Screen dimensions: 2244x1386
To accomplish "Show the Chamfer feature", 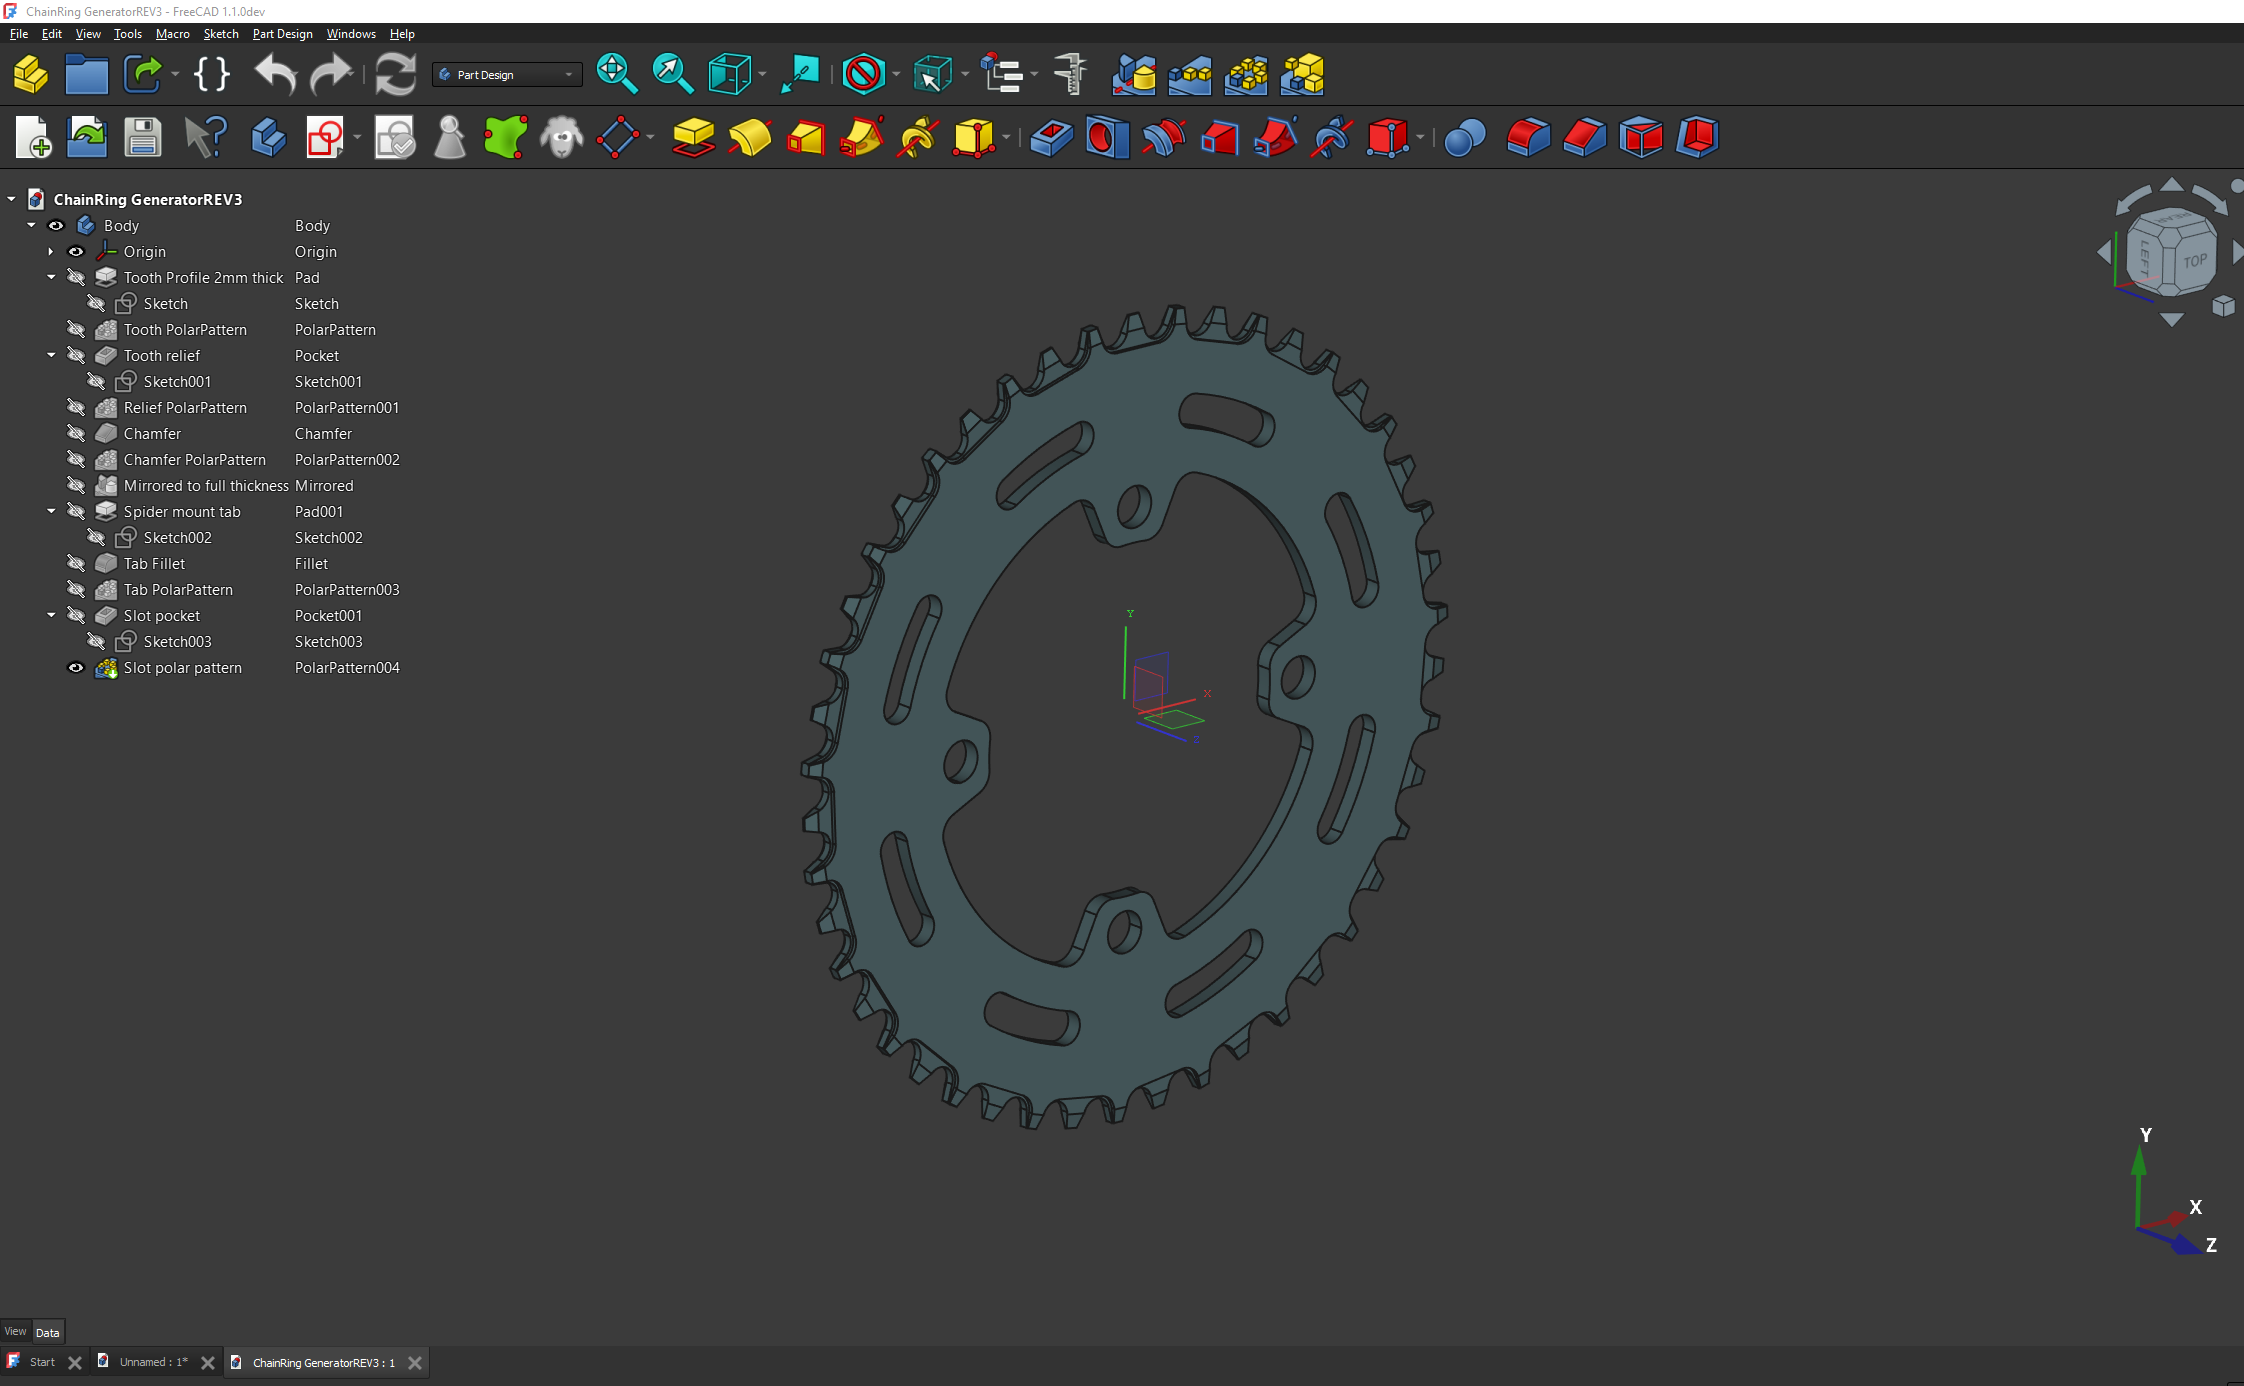I will (76, 434).
